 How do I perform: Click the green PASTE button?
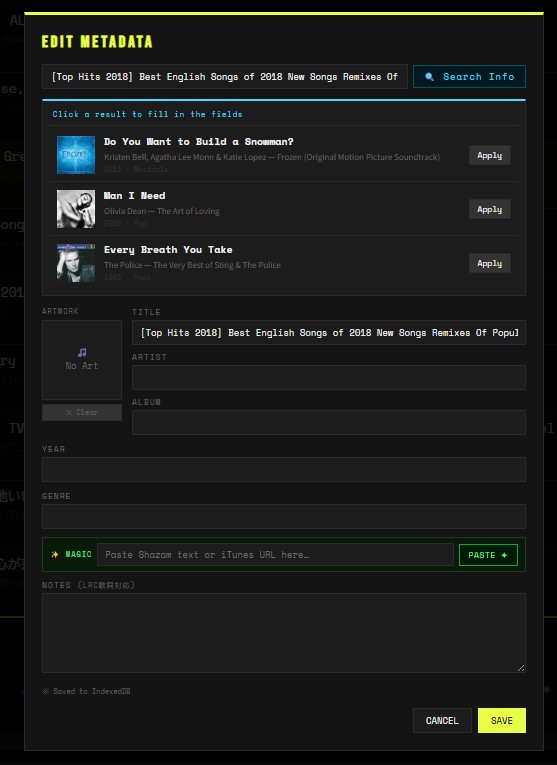pyautogui.click(x=488, y=555)
